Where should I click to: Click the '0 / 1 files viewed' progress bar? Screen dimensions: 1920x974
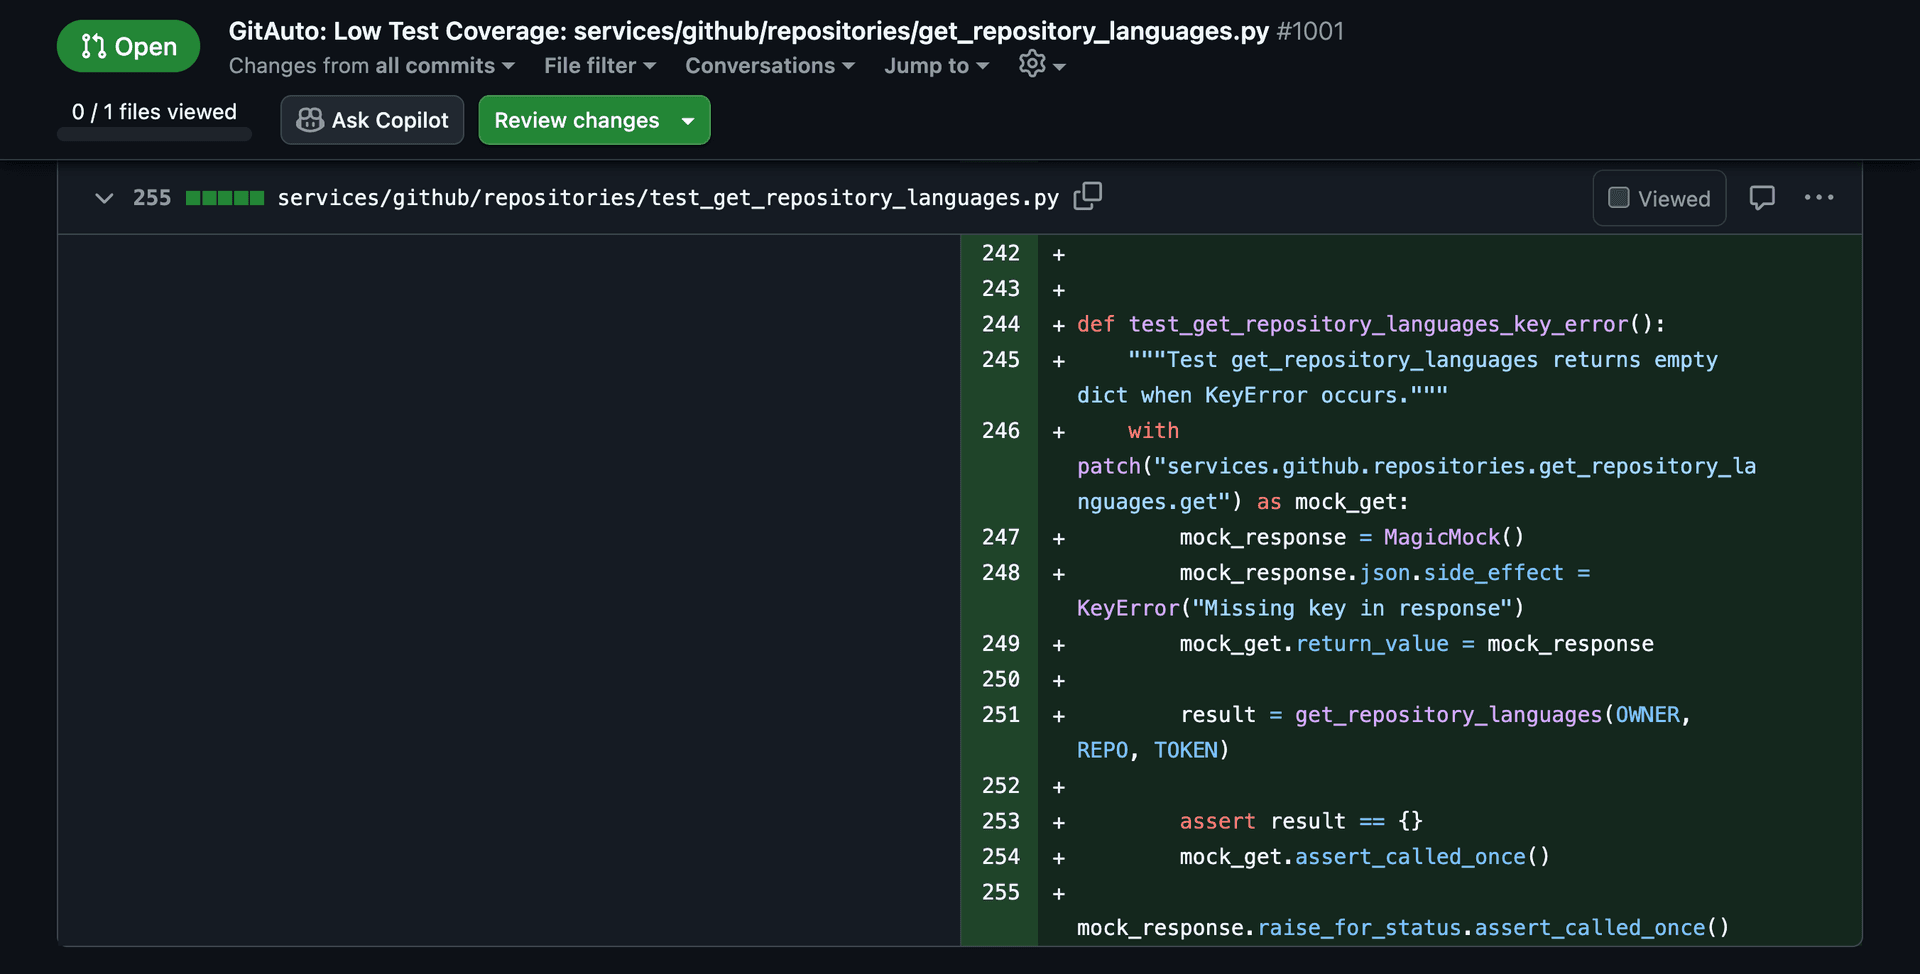click(154, 134)
